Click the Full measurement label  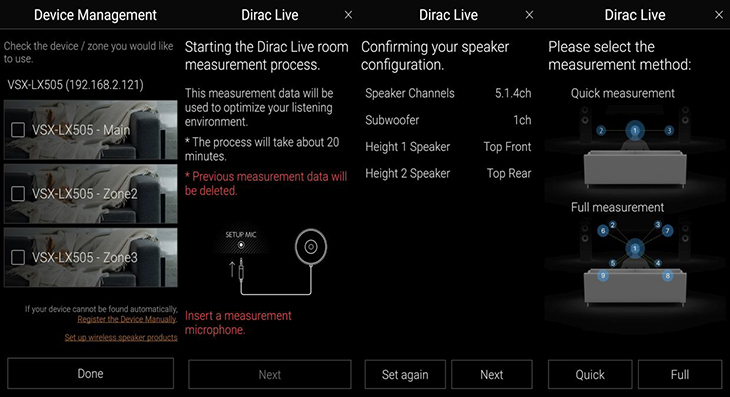617,207
